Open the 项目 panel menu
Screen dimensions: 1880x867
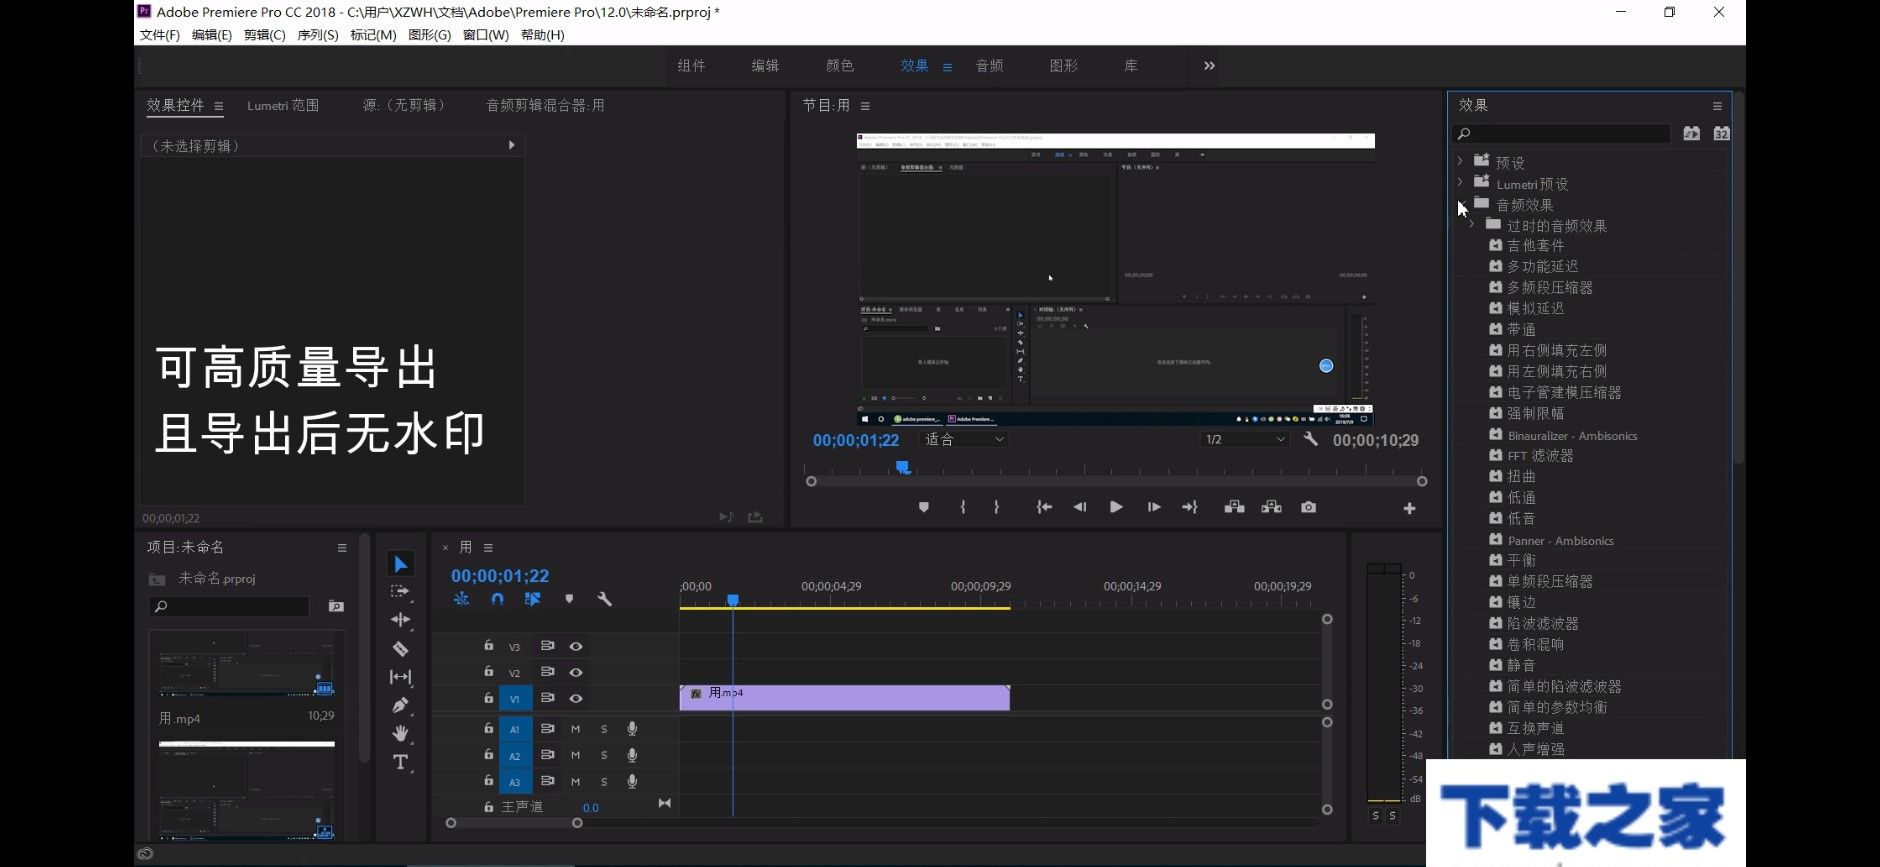(x=342, y=548)
